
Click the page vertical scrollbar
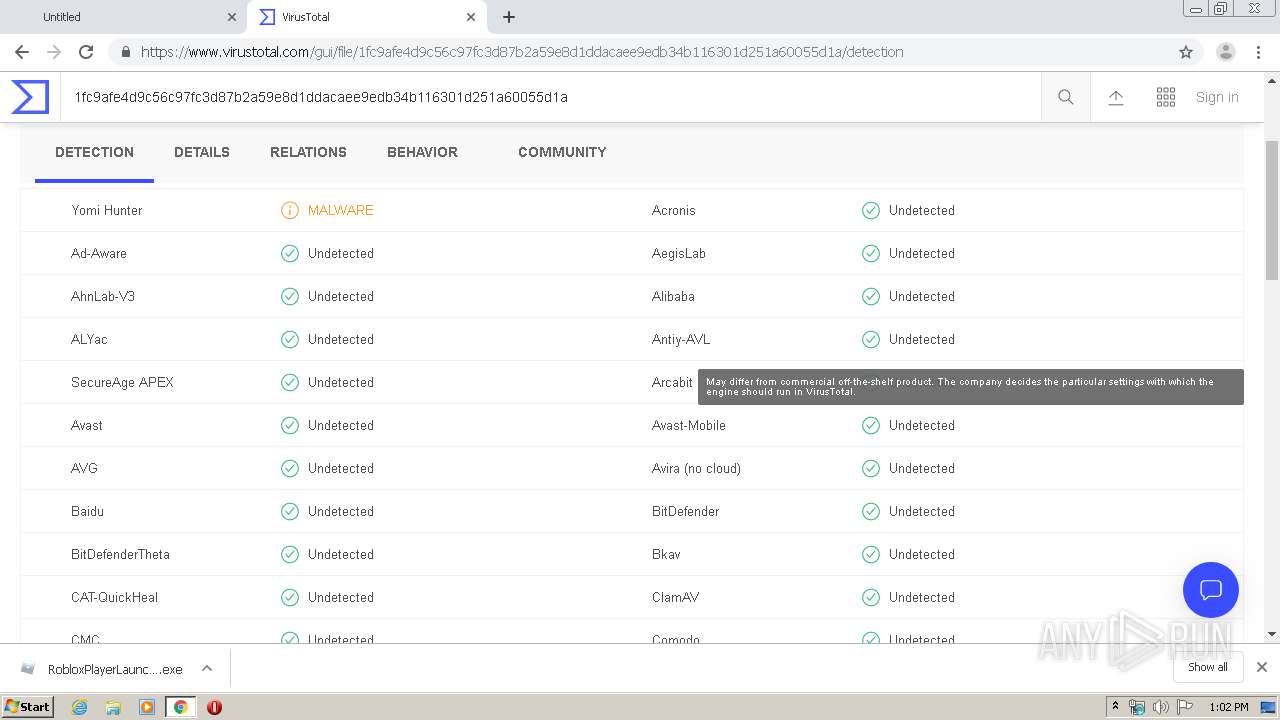tap(1272, 210)
